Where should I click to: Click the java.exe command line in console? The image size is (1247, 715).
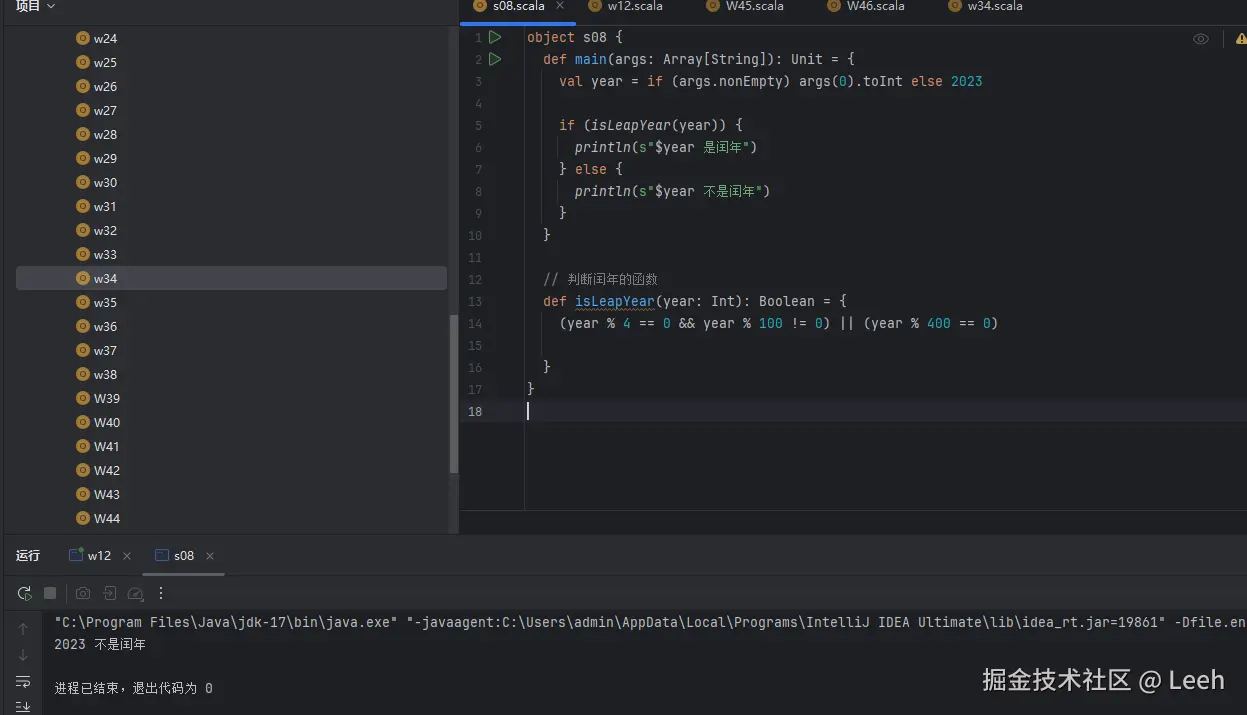(x=650, y=622)
